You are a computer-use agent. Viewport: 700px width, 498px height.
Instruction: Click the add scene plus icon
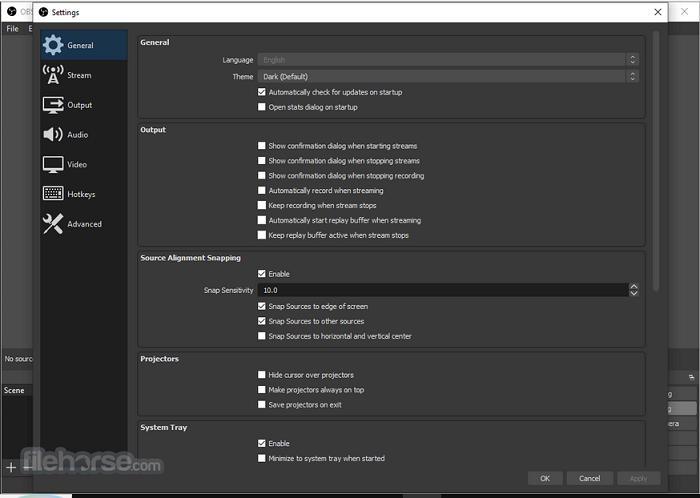tap(11, 467)
